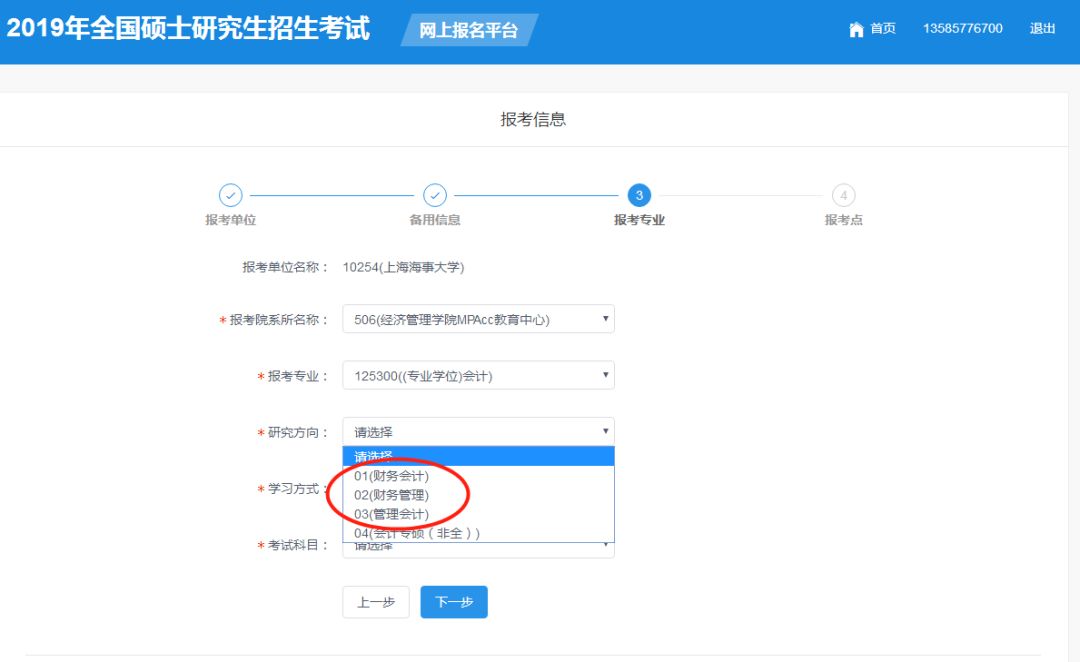This screenshot has width=1080, height=662.
Task: Click the account number 13585776700
Action: pyautogui.click(x=962, y=29)
